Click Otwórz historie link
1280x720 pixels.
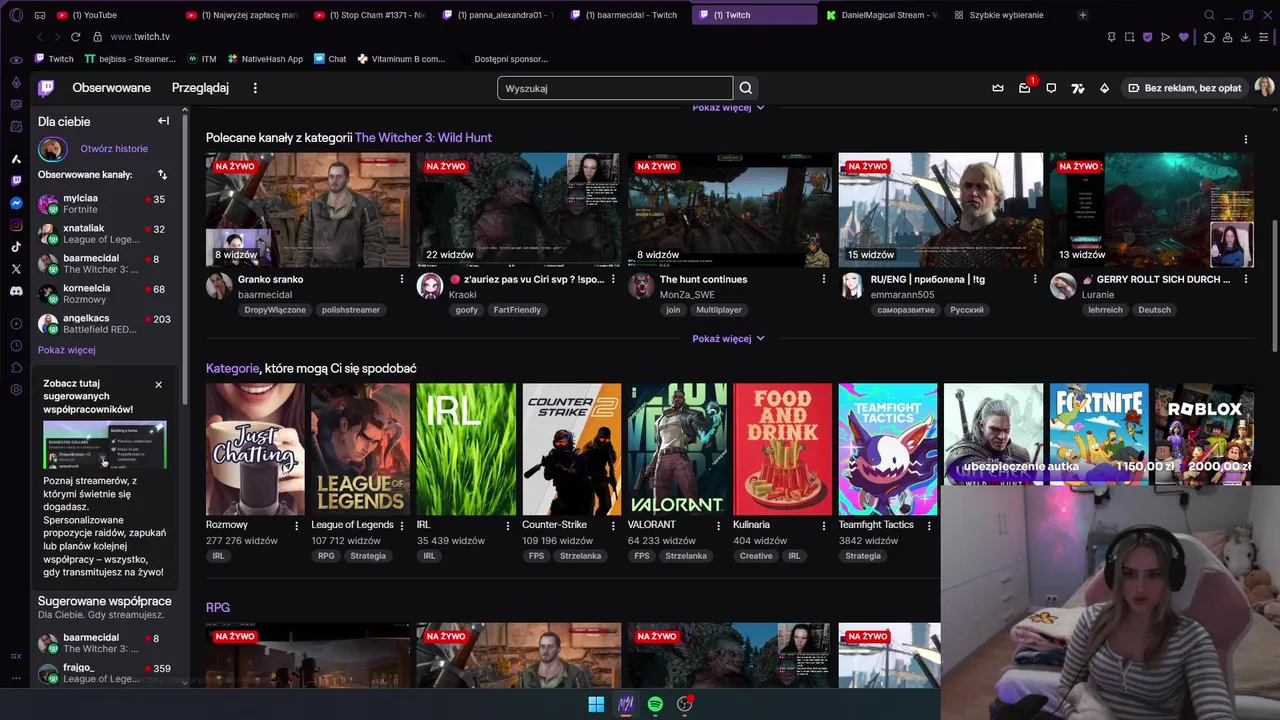pos(114,149)
